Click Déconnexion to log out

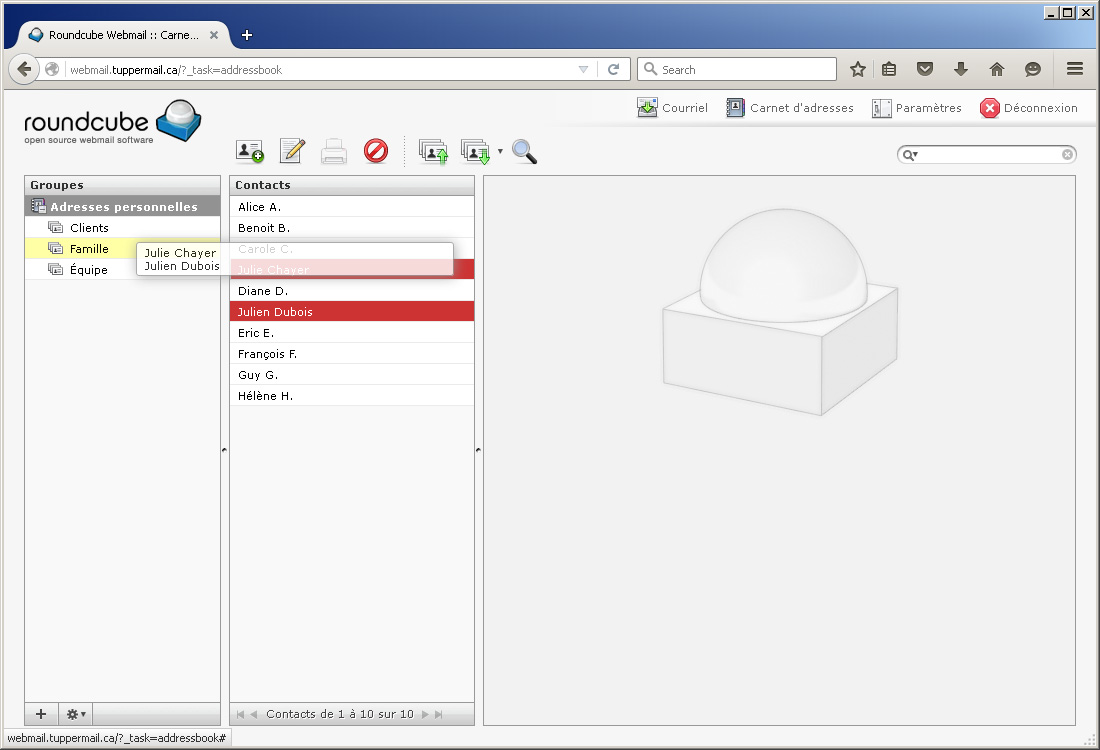pos(1029,108)
